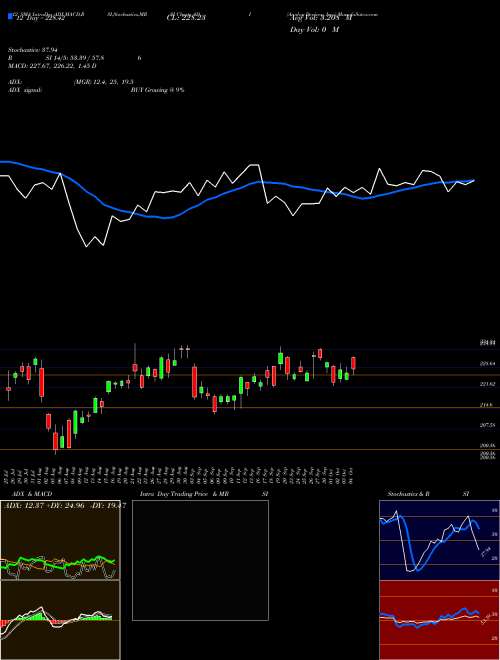Click the 'Intra Day Trading Price & MR SI' title

(204, 493)
